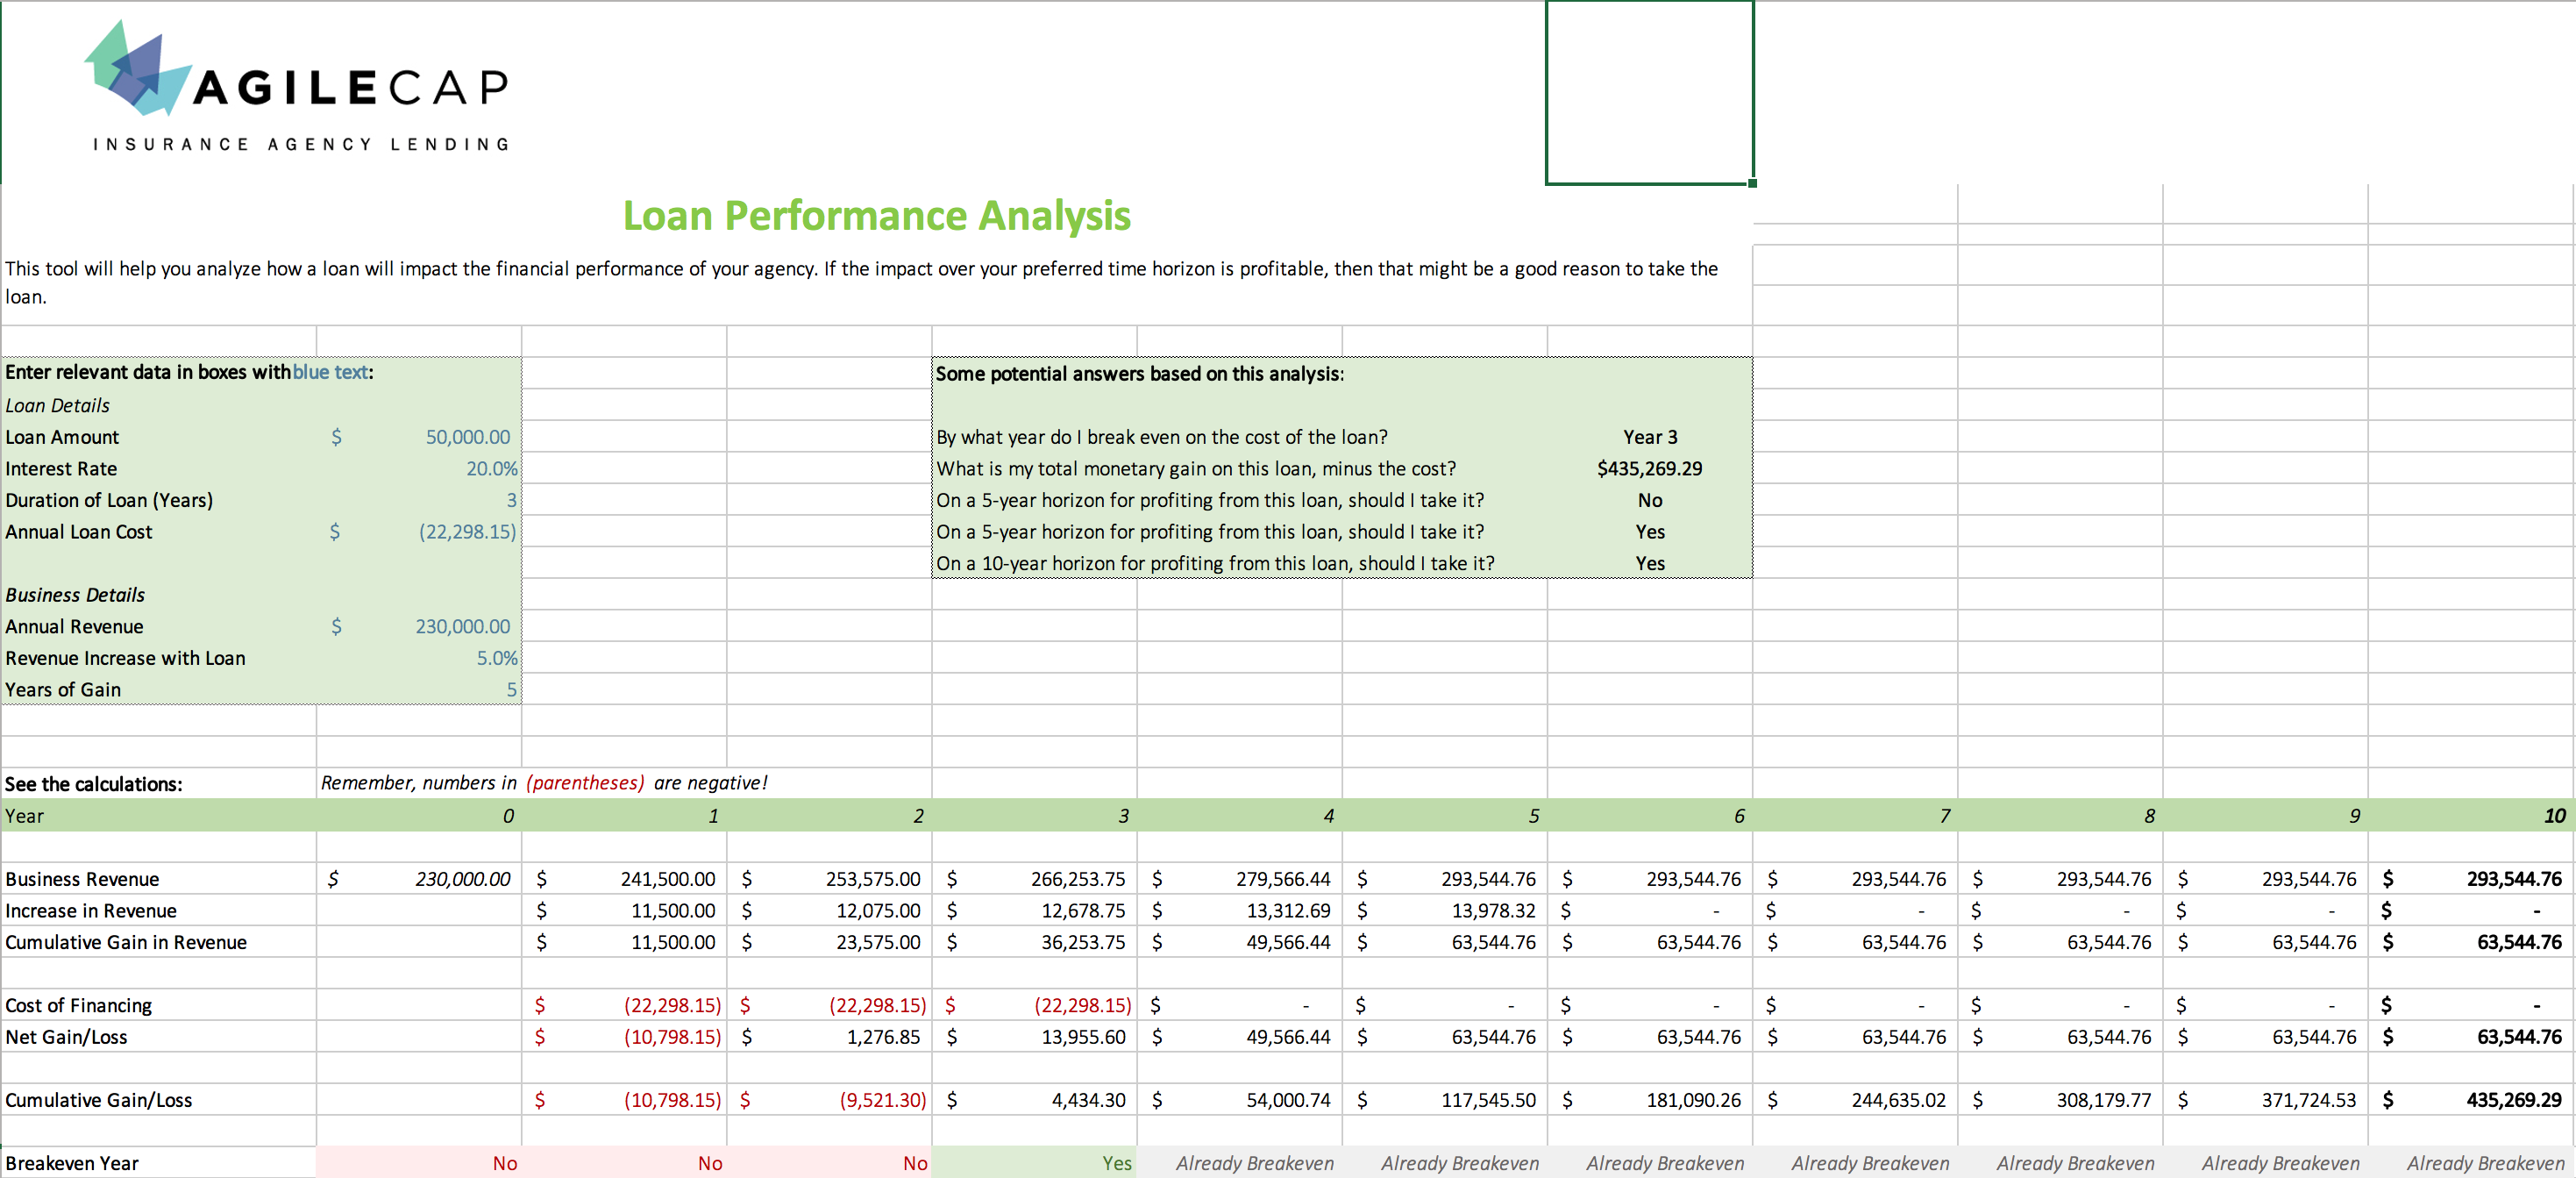This screenshot has height=1178, width=2576.
Task: Click the Year 5 column header
Action: tap(1445, 816)
